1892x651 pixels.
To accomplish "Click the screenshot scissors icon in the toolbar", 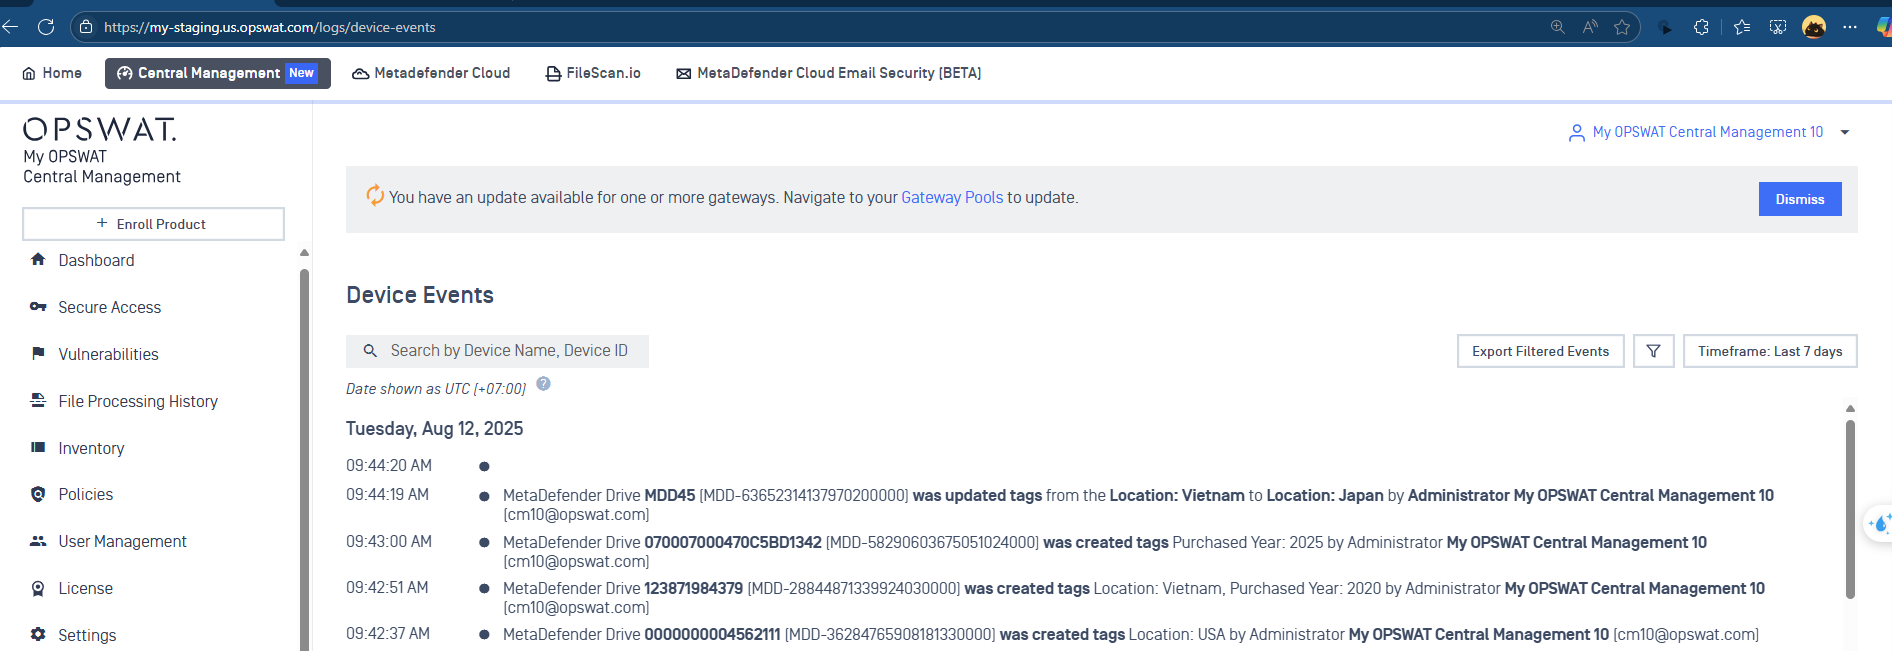I will 1778,27.
